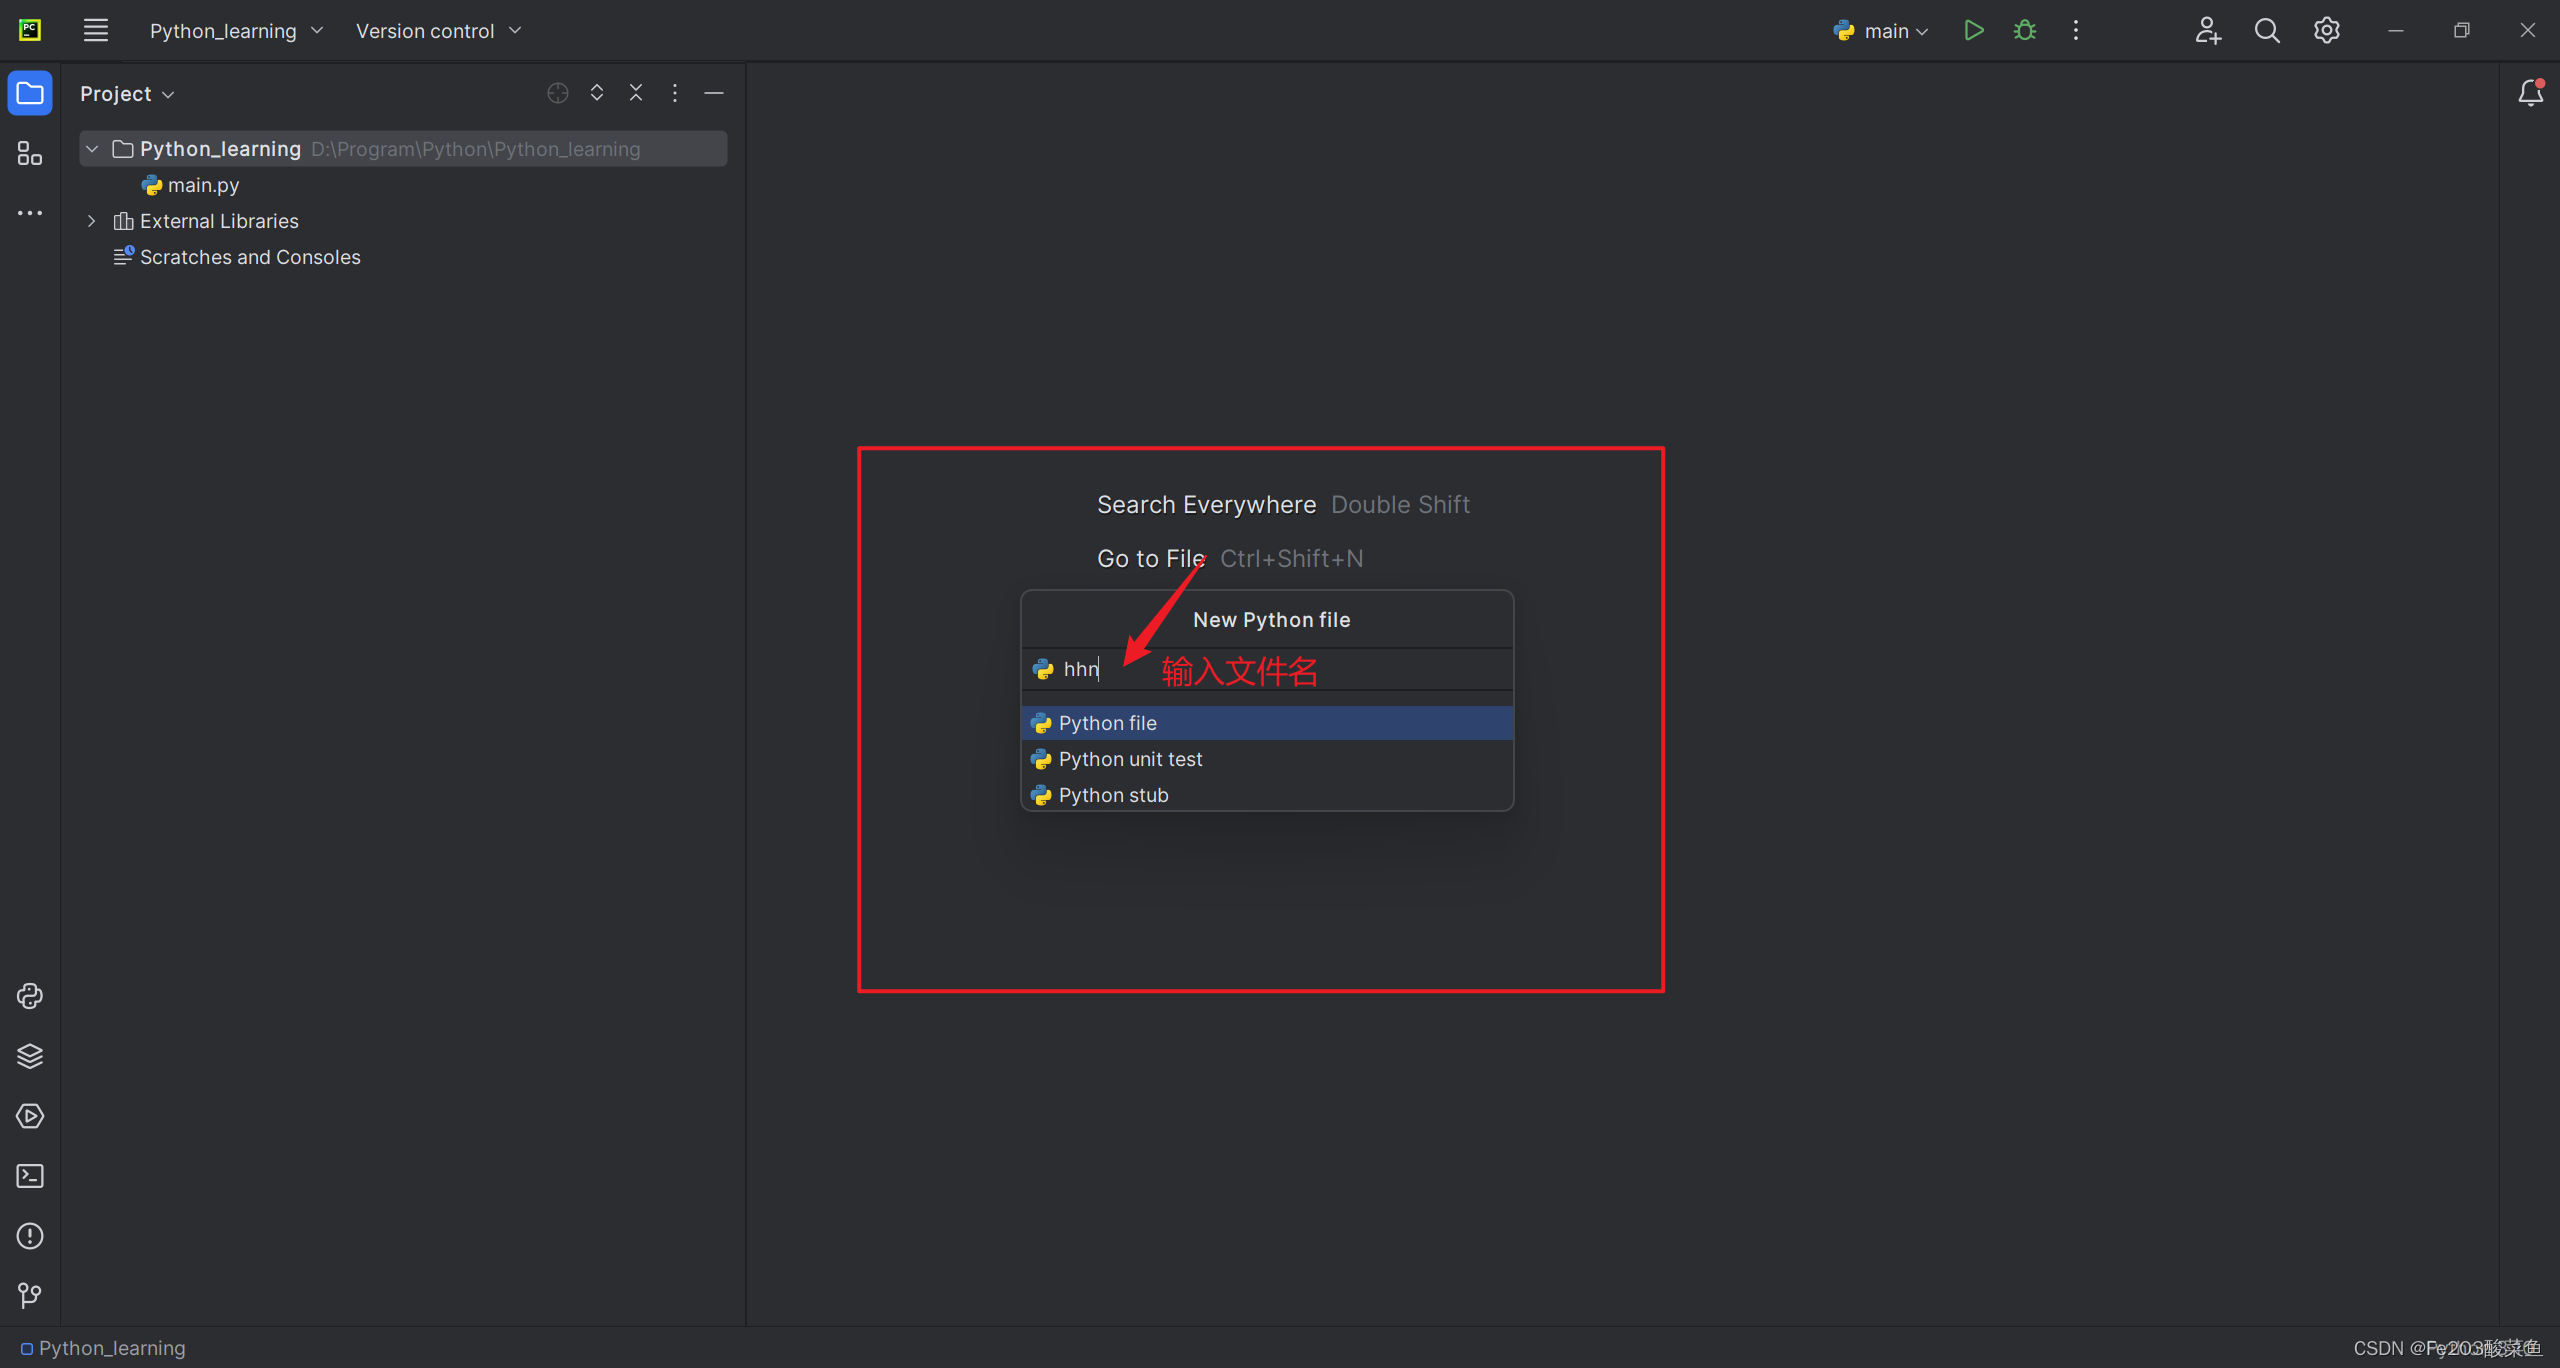Choose Python stub option

click(x=1267, y=795)
